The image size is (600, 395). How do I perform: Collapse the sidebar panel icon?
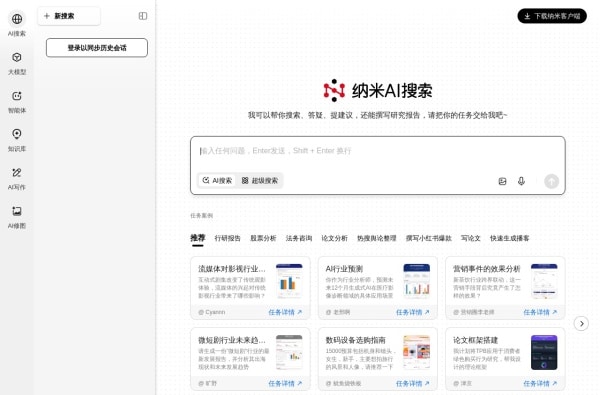(x=143, y=16)
